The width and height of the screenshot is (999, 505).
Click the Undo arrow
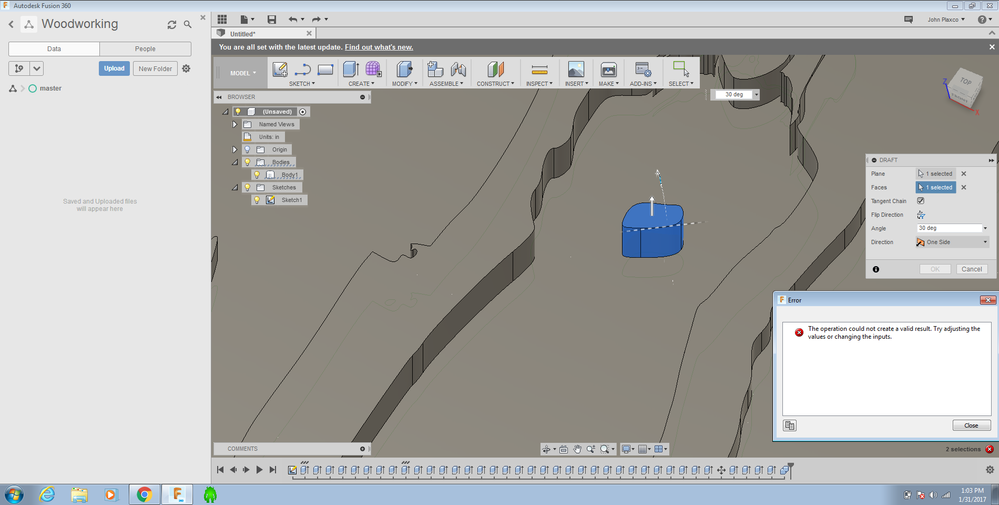pos(292,20)
